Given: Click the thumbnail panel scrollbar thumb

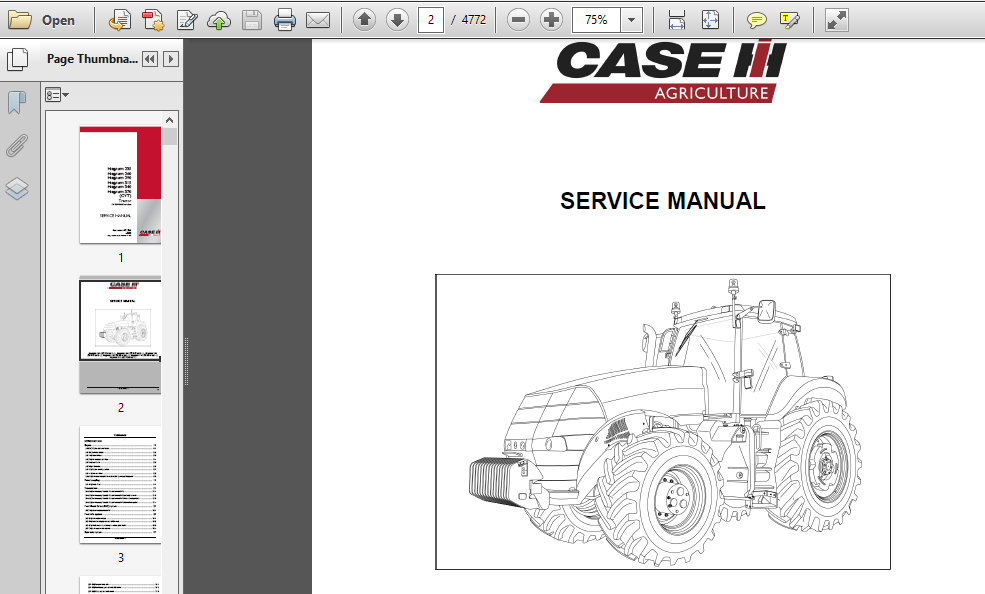Looking at the screenshot, I should [x=169, y=137].
